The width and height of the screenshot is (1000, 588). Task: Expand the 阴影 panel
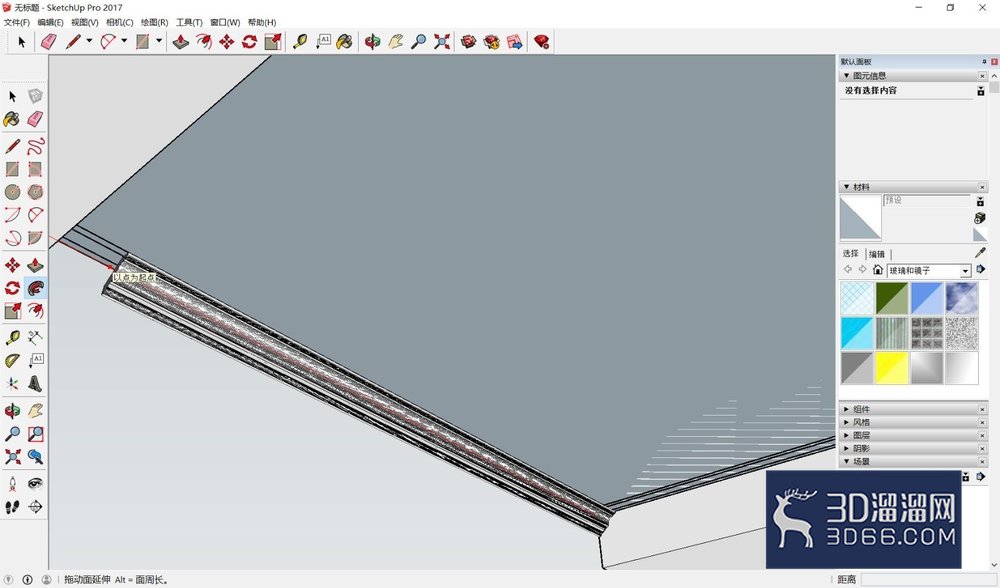pyautogui.click(x=846, y=448)
